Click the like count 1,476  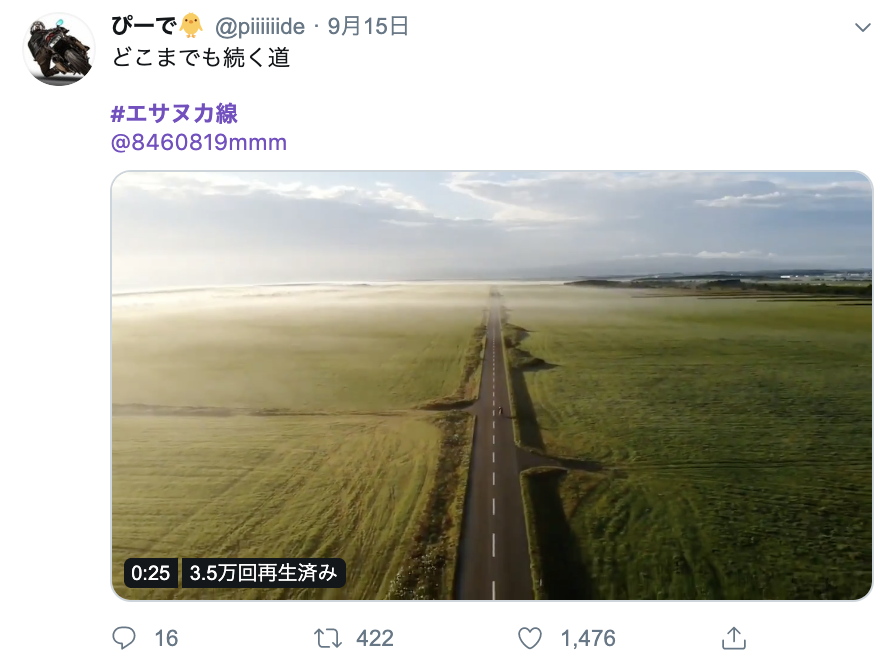(x=588, y=638)
